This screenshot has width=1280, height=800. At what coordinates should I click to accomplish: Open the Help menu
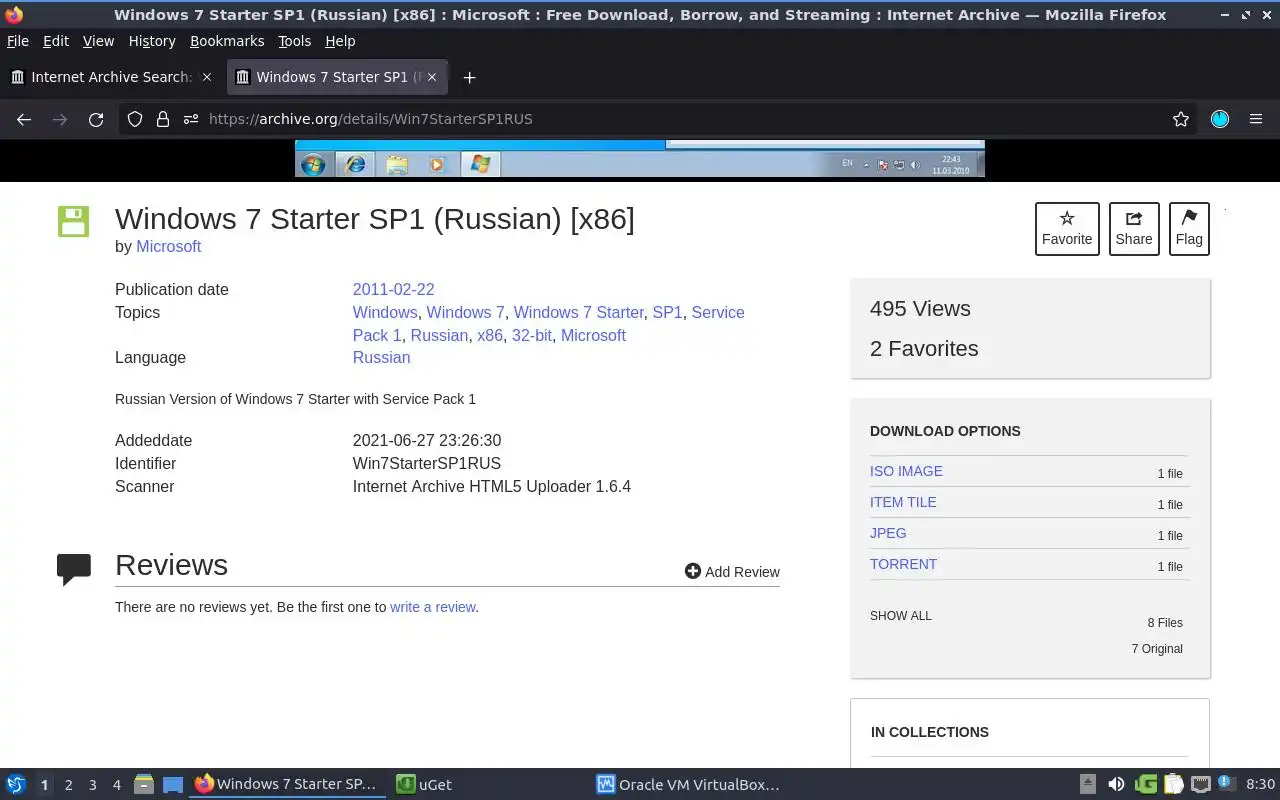pos(340,41)
